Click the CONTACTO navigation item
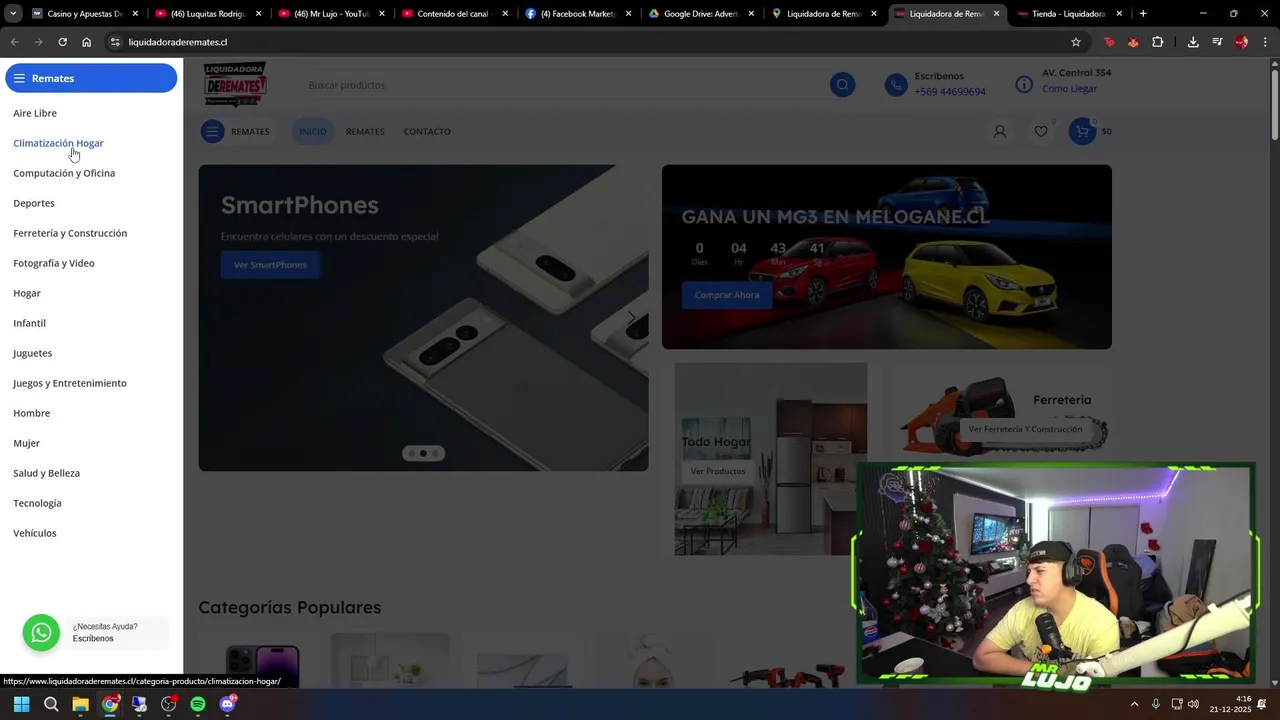 pyautogui.click(x=427, y=131)
